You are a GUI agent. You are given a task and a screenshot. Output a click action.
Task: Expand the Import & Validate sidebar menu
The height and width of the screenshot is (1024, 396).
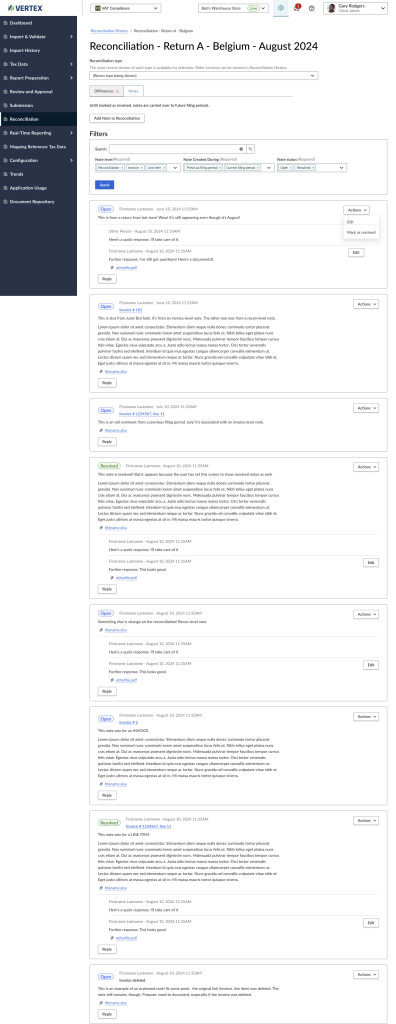(38, 37)
